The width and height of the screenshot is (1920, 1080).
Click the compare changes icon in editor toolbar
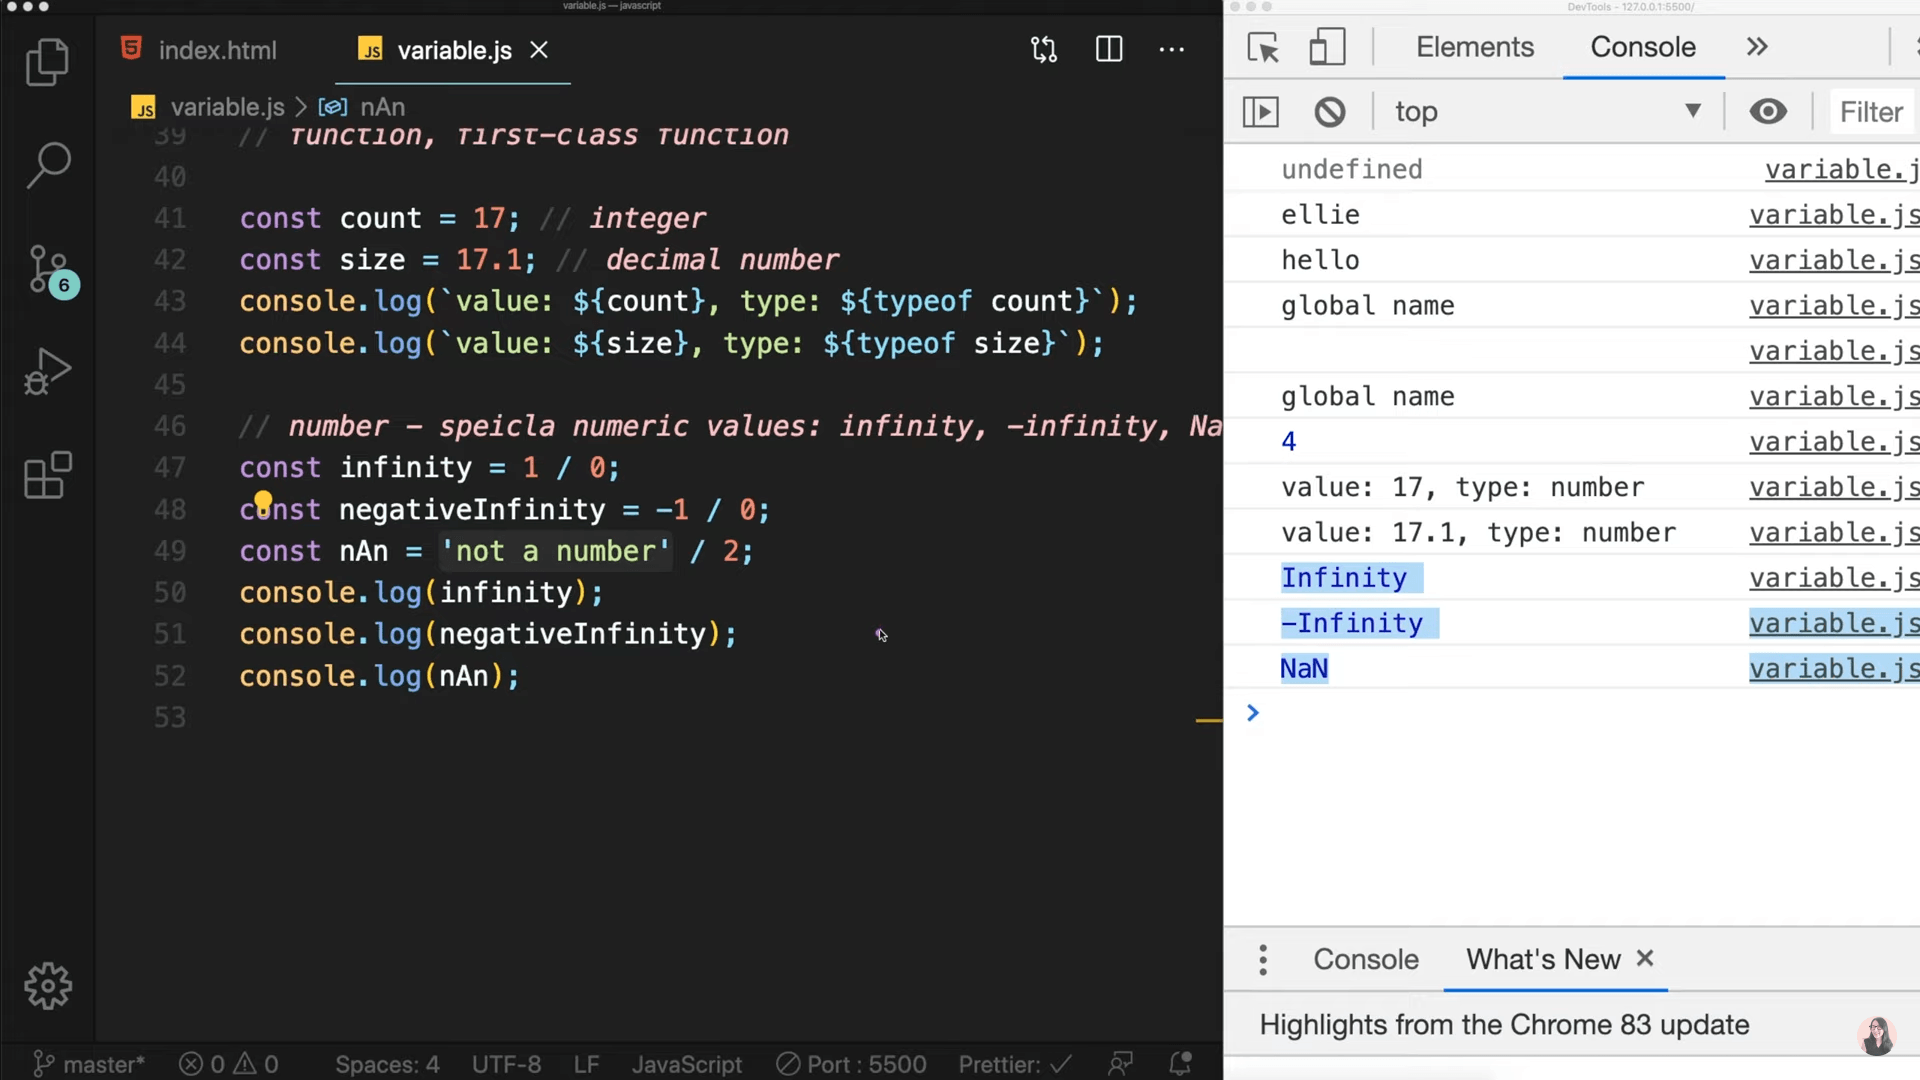(1044, 50)
